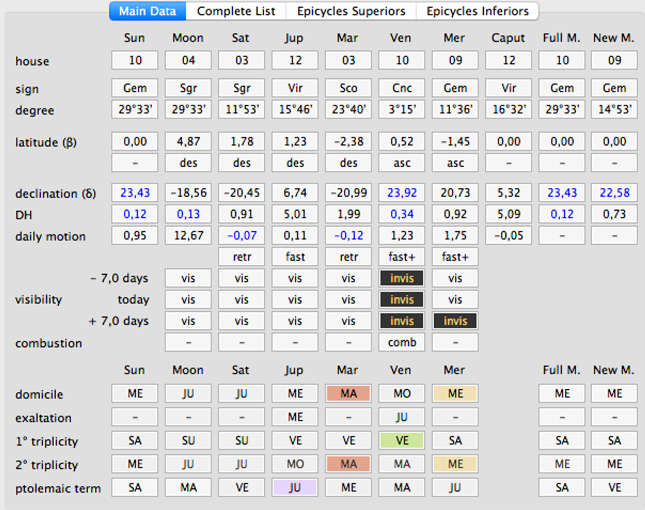
Task: Click the Mars sign field Sco
Action: point(348,88)
